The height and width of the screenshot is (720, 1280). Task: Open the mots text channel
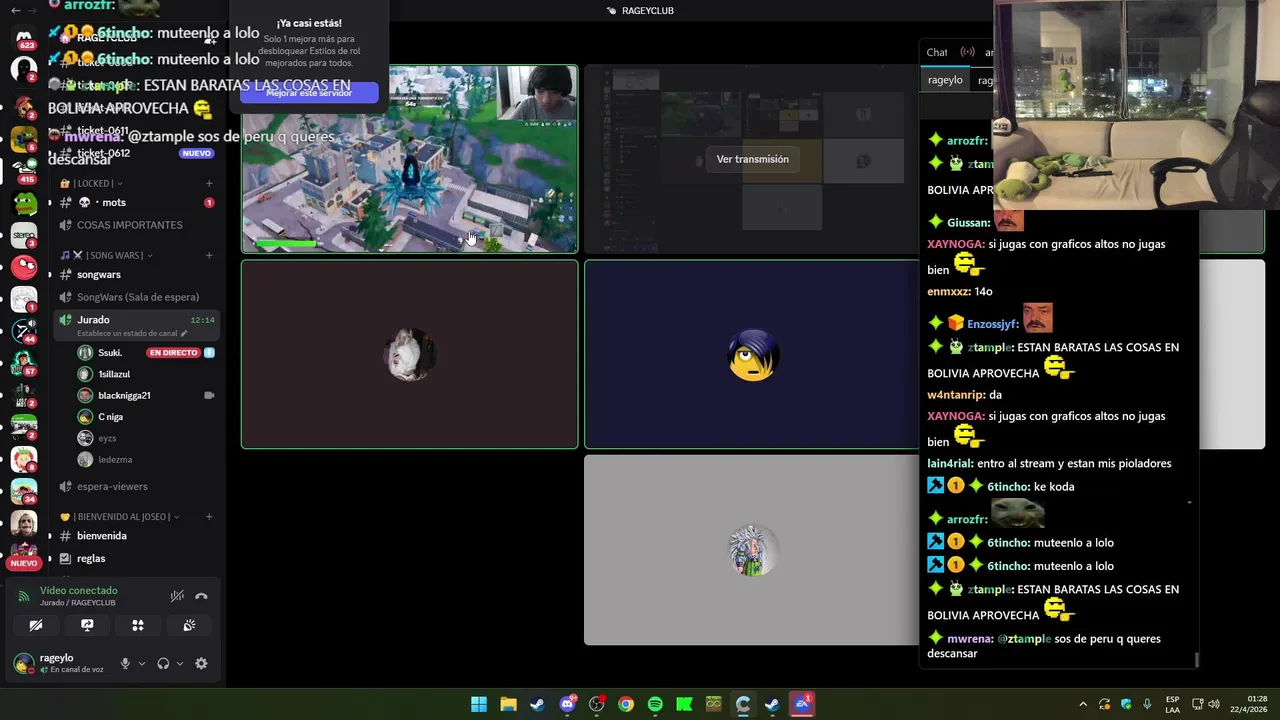click(x=135, y=203)
